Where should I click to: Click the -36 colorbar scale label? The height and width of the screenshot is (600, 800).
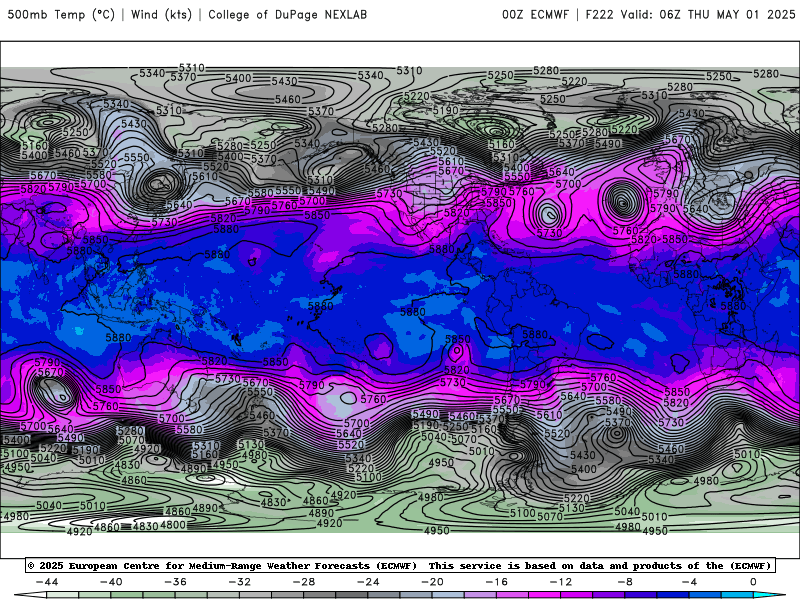coord(176,582)
